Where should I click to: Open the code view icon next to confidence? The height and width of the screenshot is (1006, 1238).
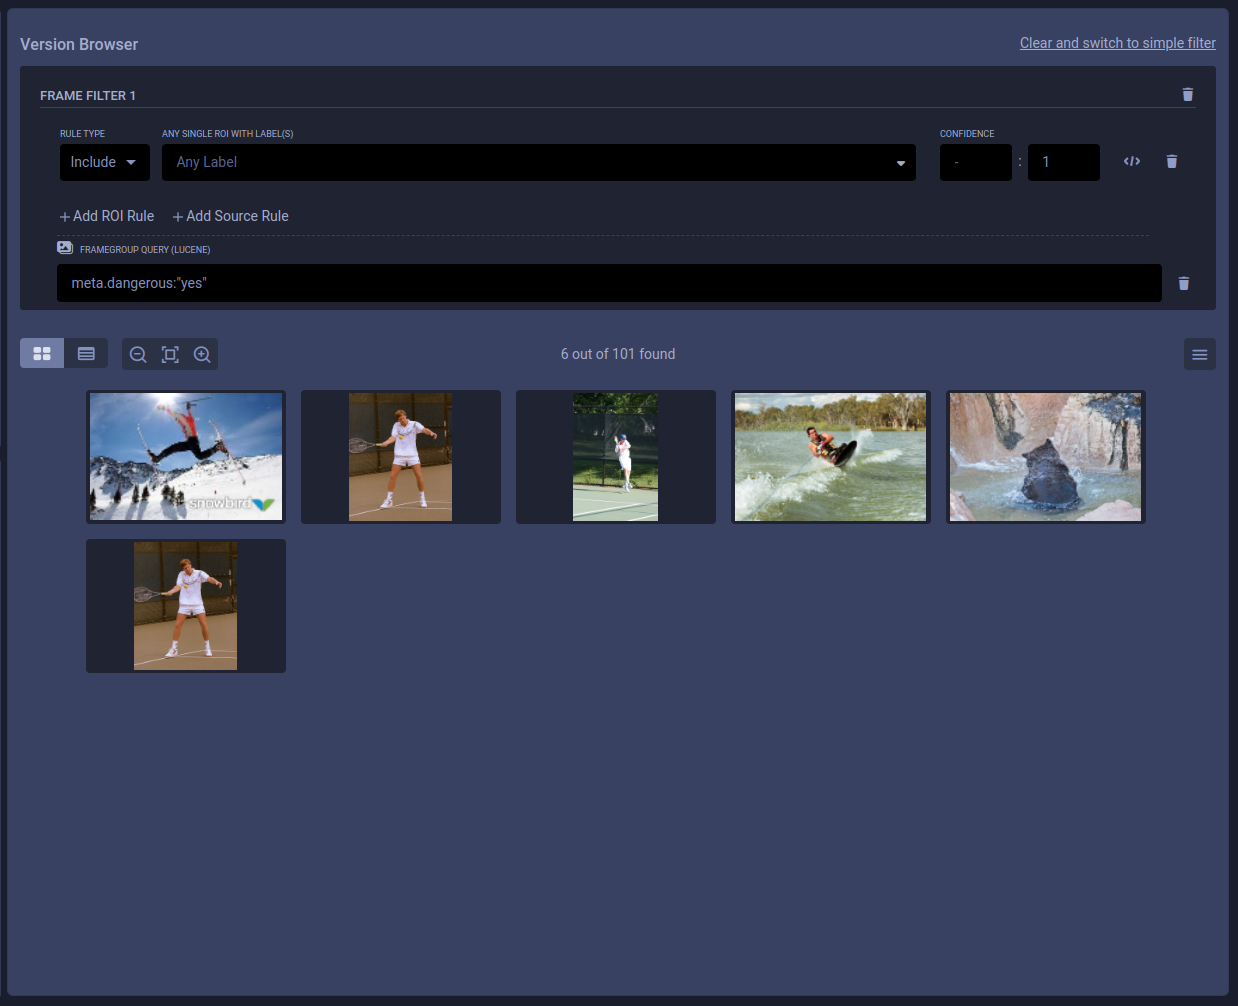pos(1132,161)
